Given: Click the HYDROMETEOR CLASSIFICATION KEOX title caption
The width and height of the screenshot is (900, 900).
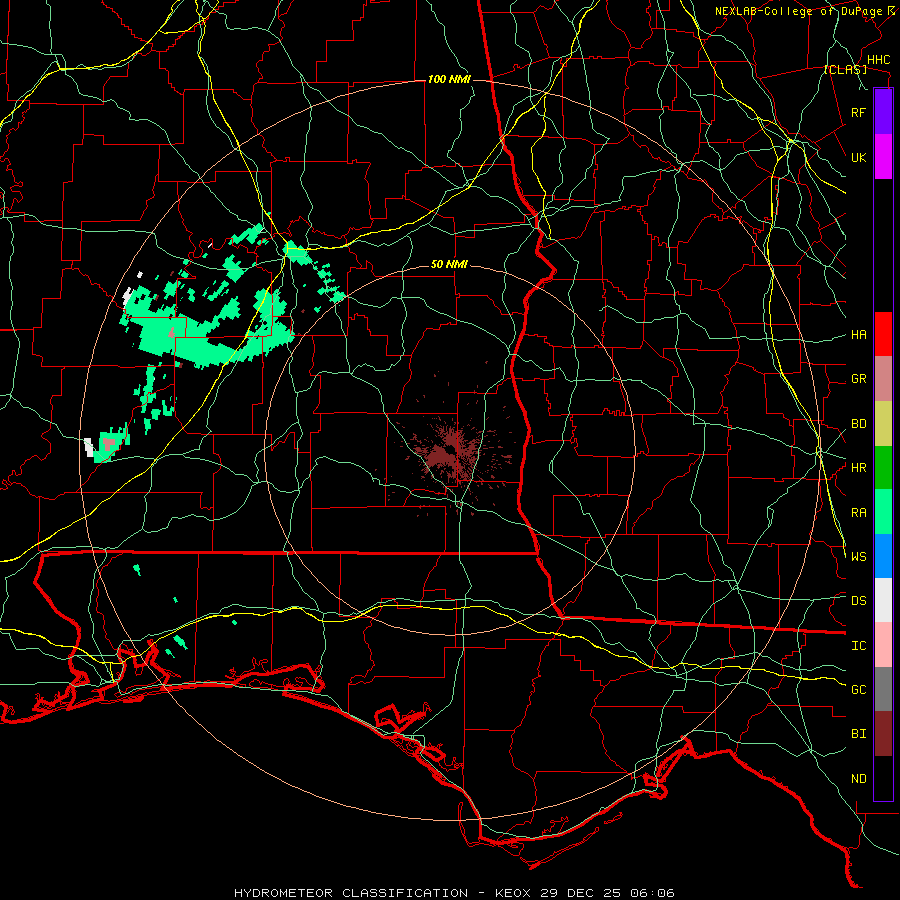Looking at the screenshot, I should click(x=454, y=893).
